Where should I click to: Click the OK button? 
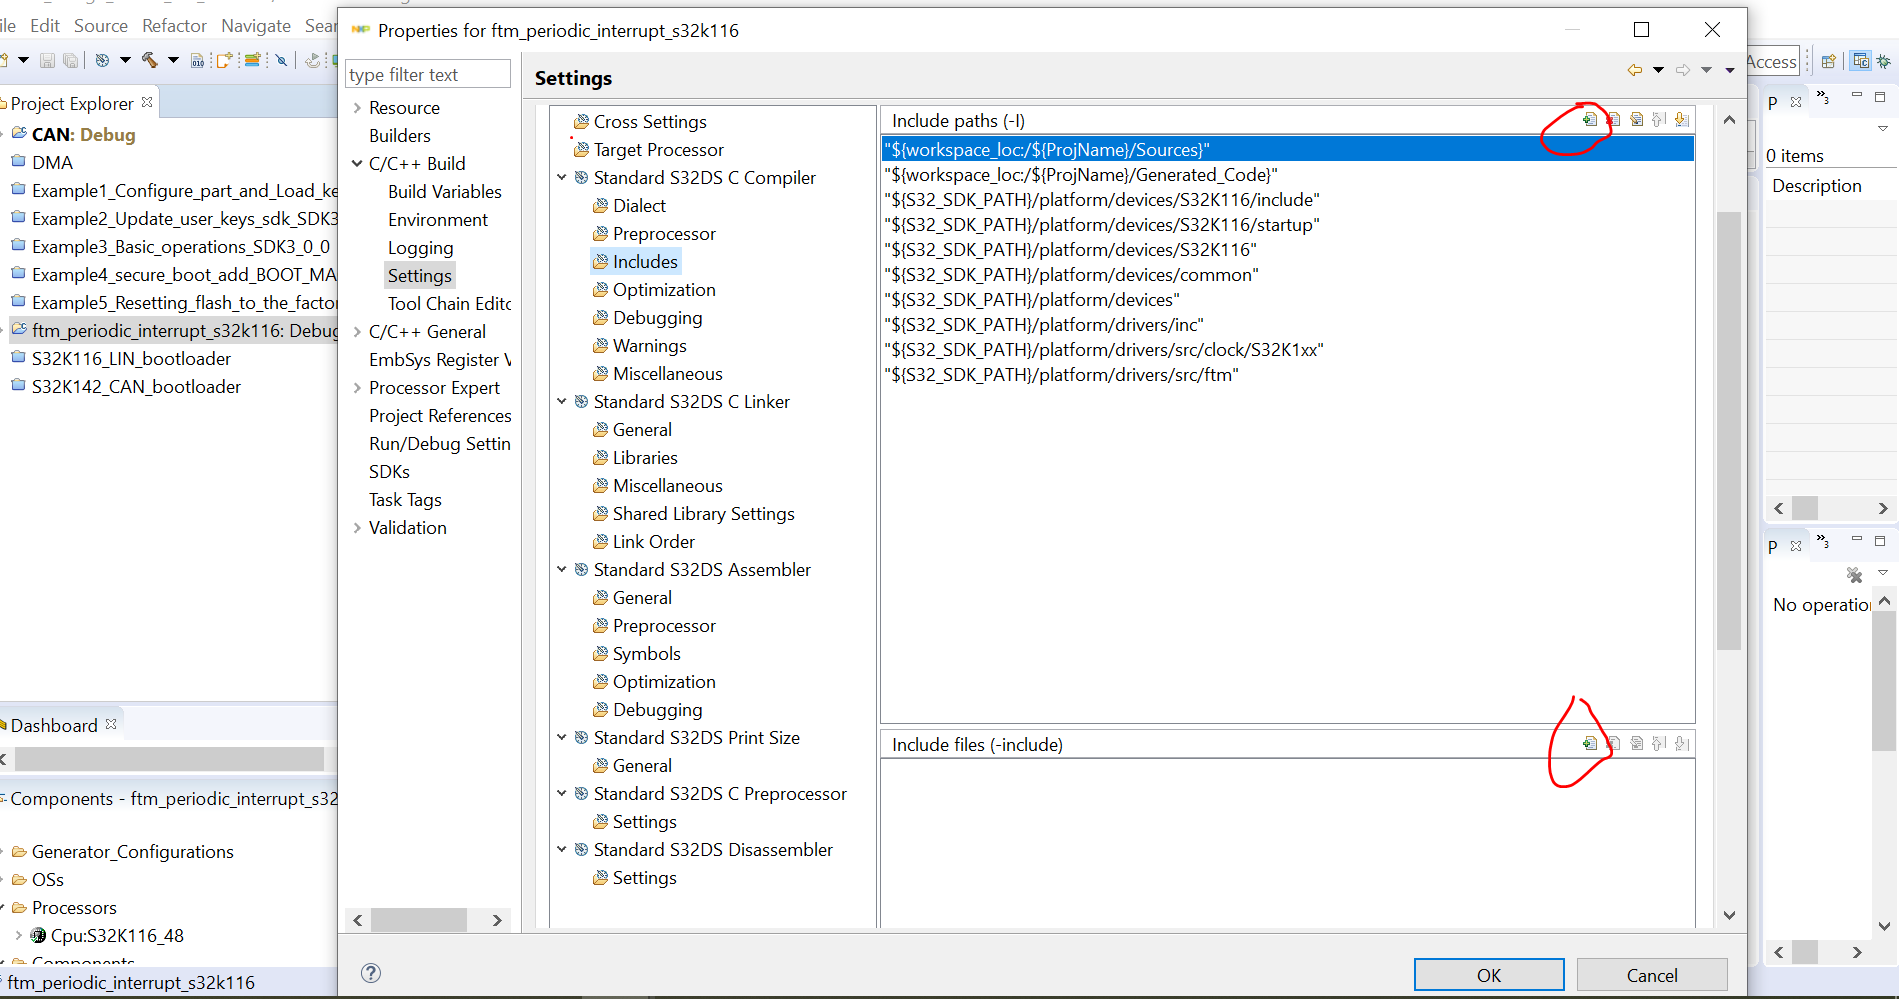click(1488, 974)
